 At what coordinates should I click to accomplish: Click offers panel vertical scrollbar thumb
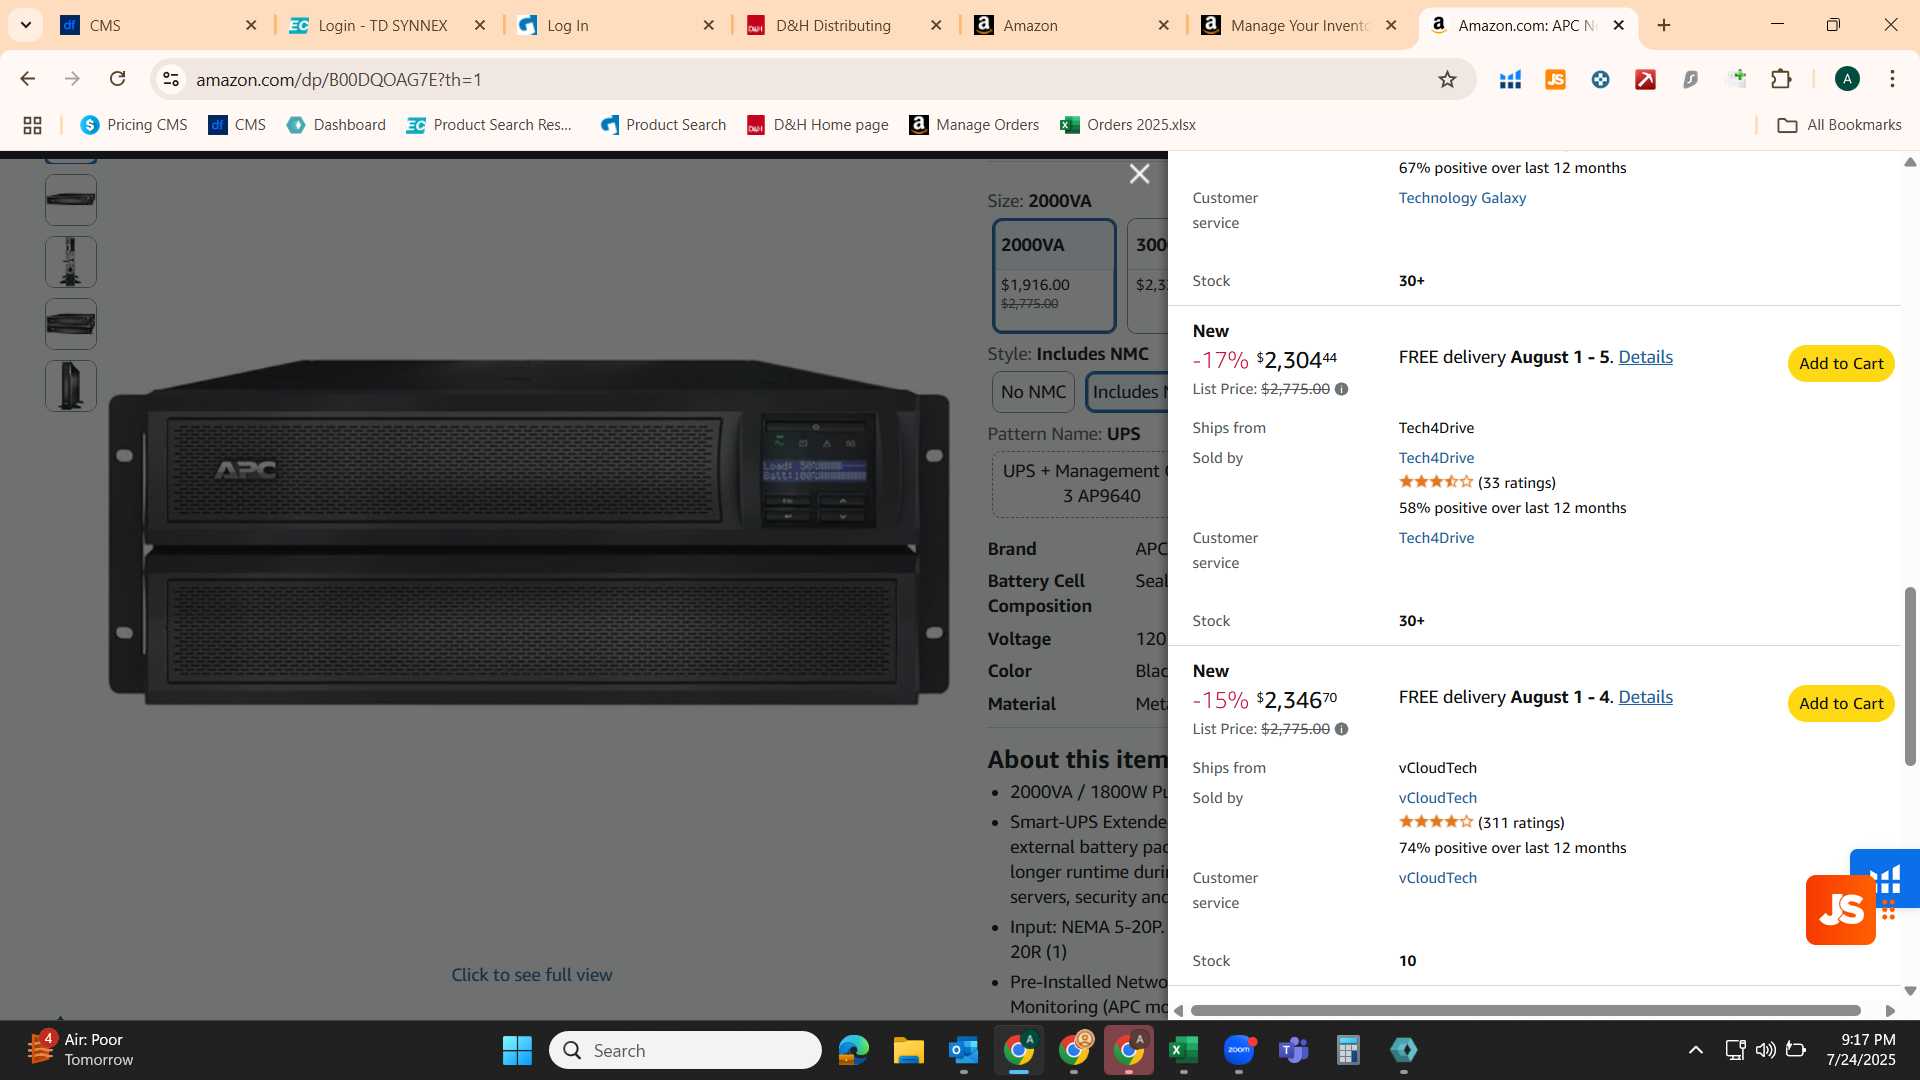(x=1910, y=676)
